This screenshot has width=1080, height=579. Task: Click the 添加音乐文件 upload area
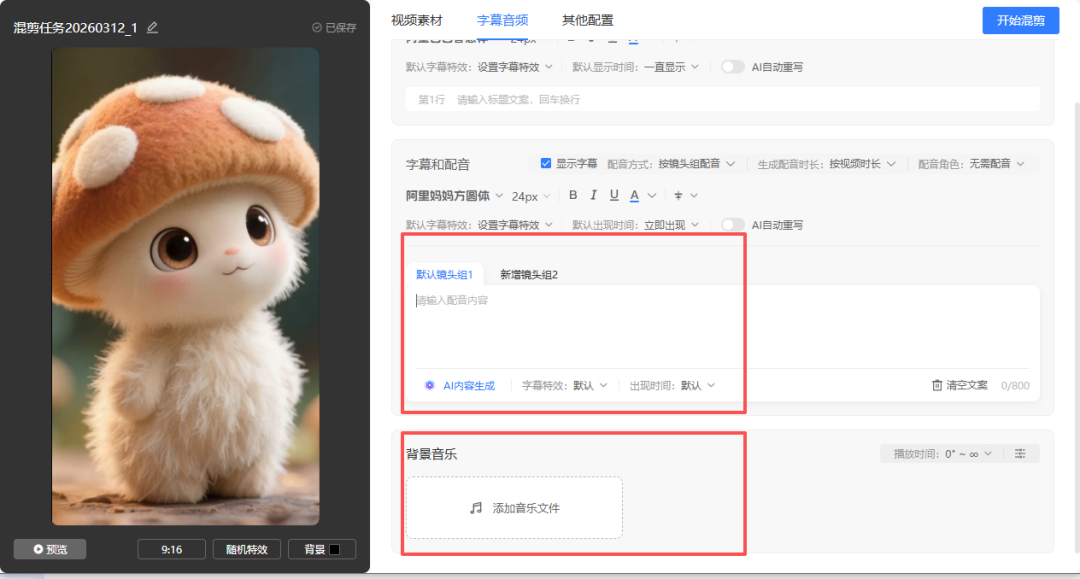click(x=514, y=508)
